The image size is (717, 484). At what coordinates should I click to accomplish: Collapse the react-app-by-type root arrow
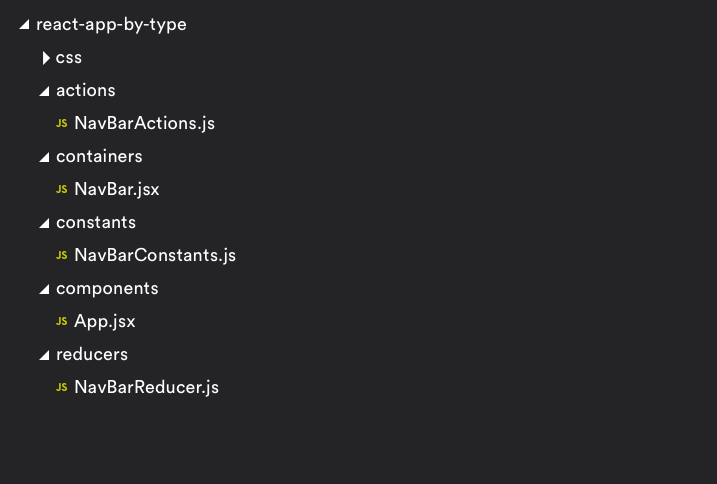pyautogui.click(x=25, y=25)
